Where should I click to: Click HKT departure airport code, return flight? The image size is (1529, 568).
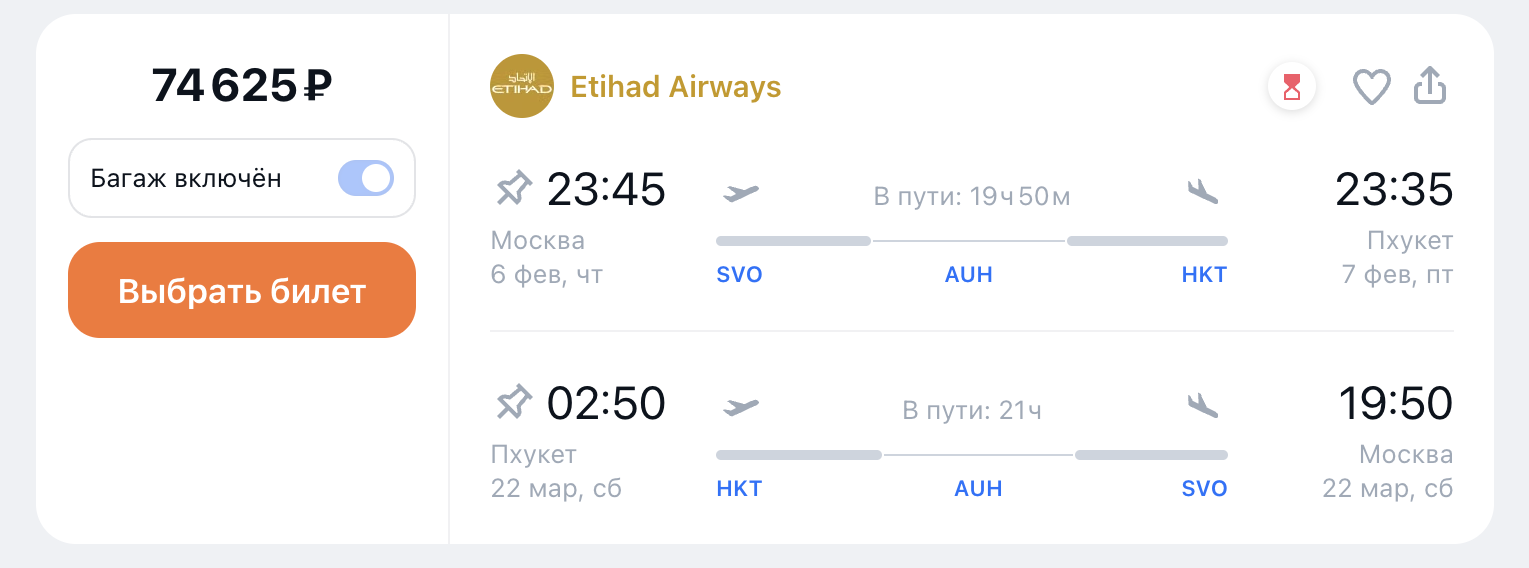[x=739, y=489]
